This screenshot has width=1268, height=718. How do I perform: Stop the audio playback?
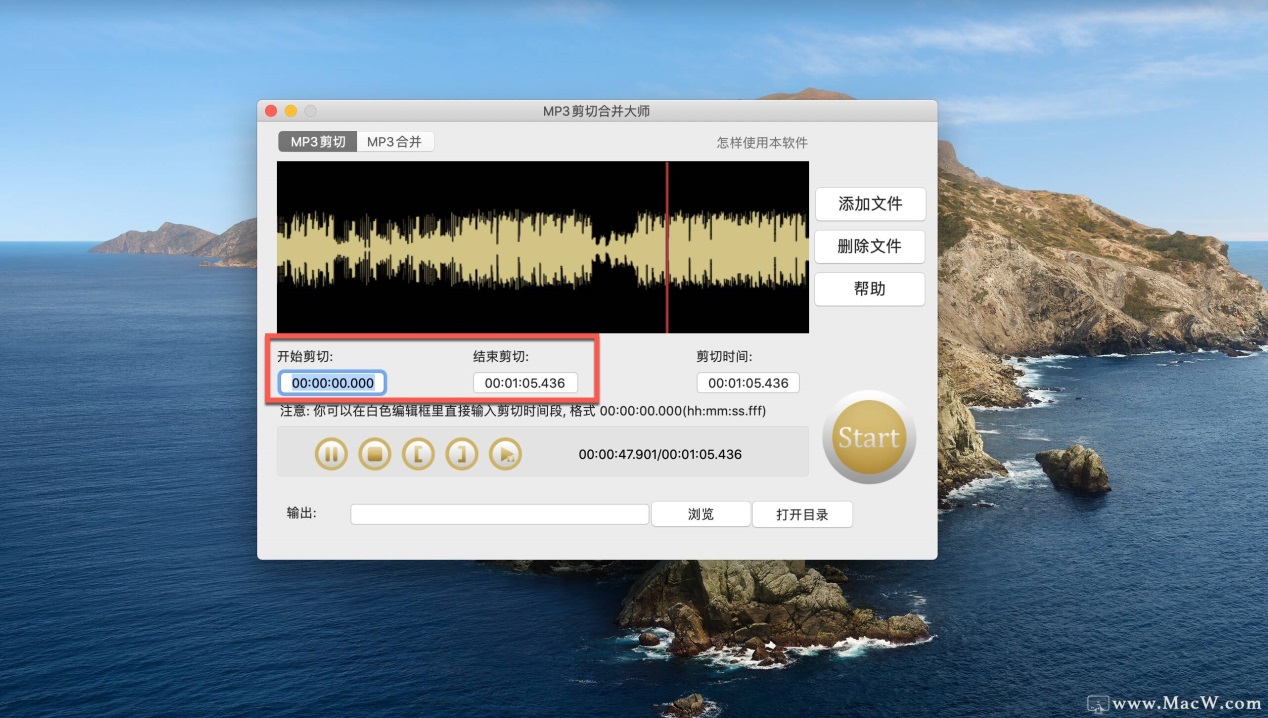coord(374,454)
